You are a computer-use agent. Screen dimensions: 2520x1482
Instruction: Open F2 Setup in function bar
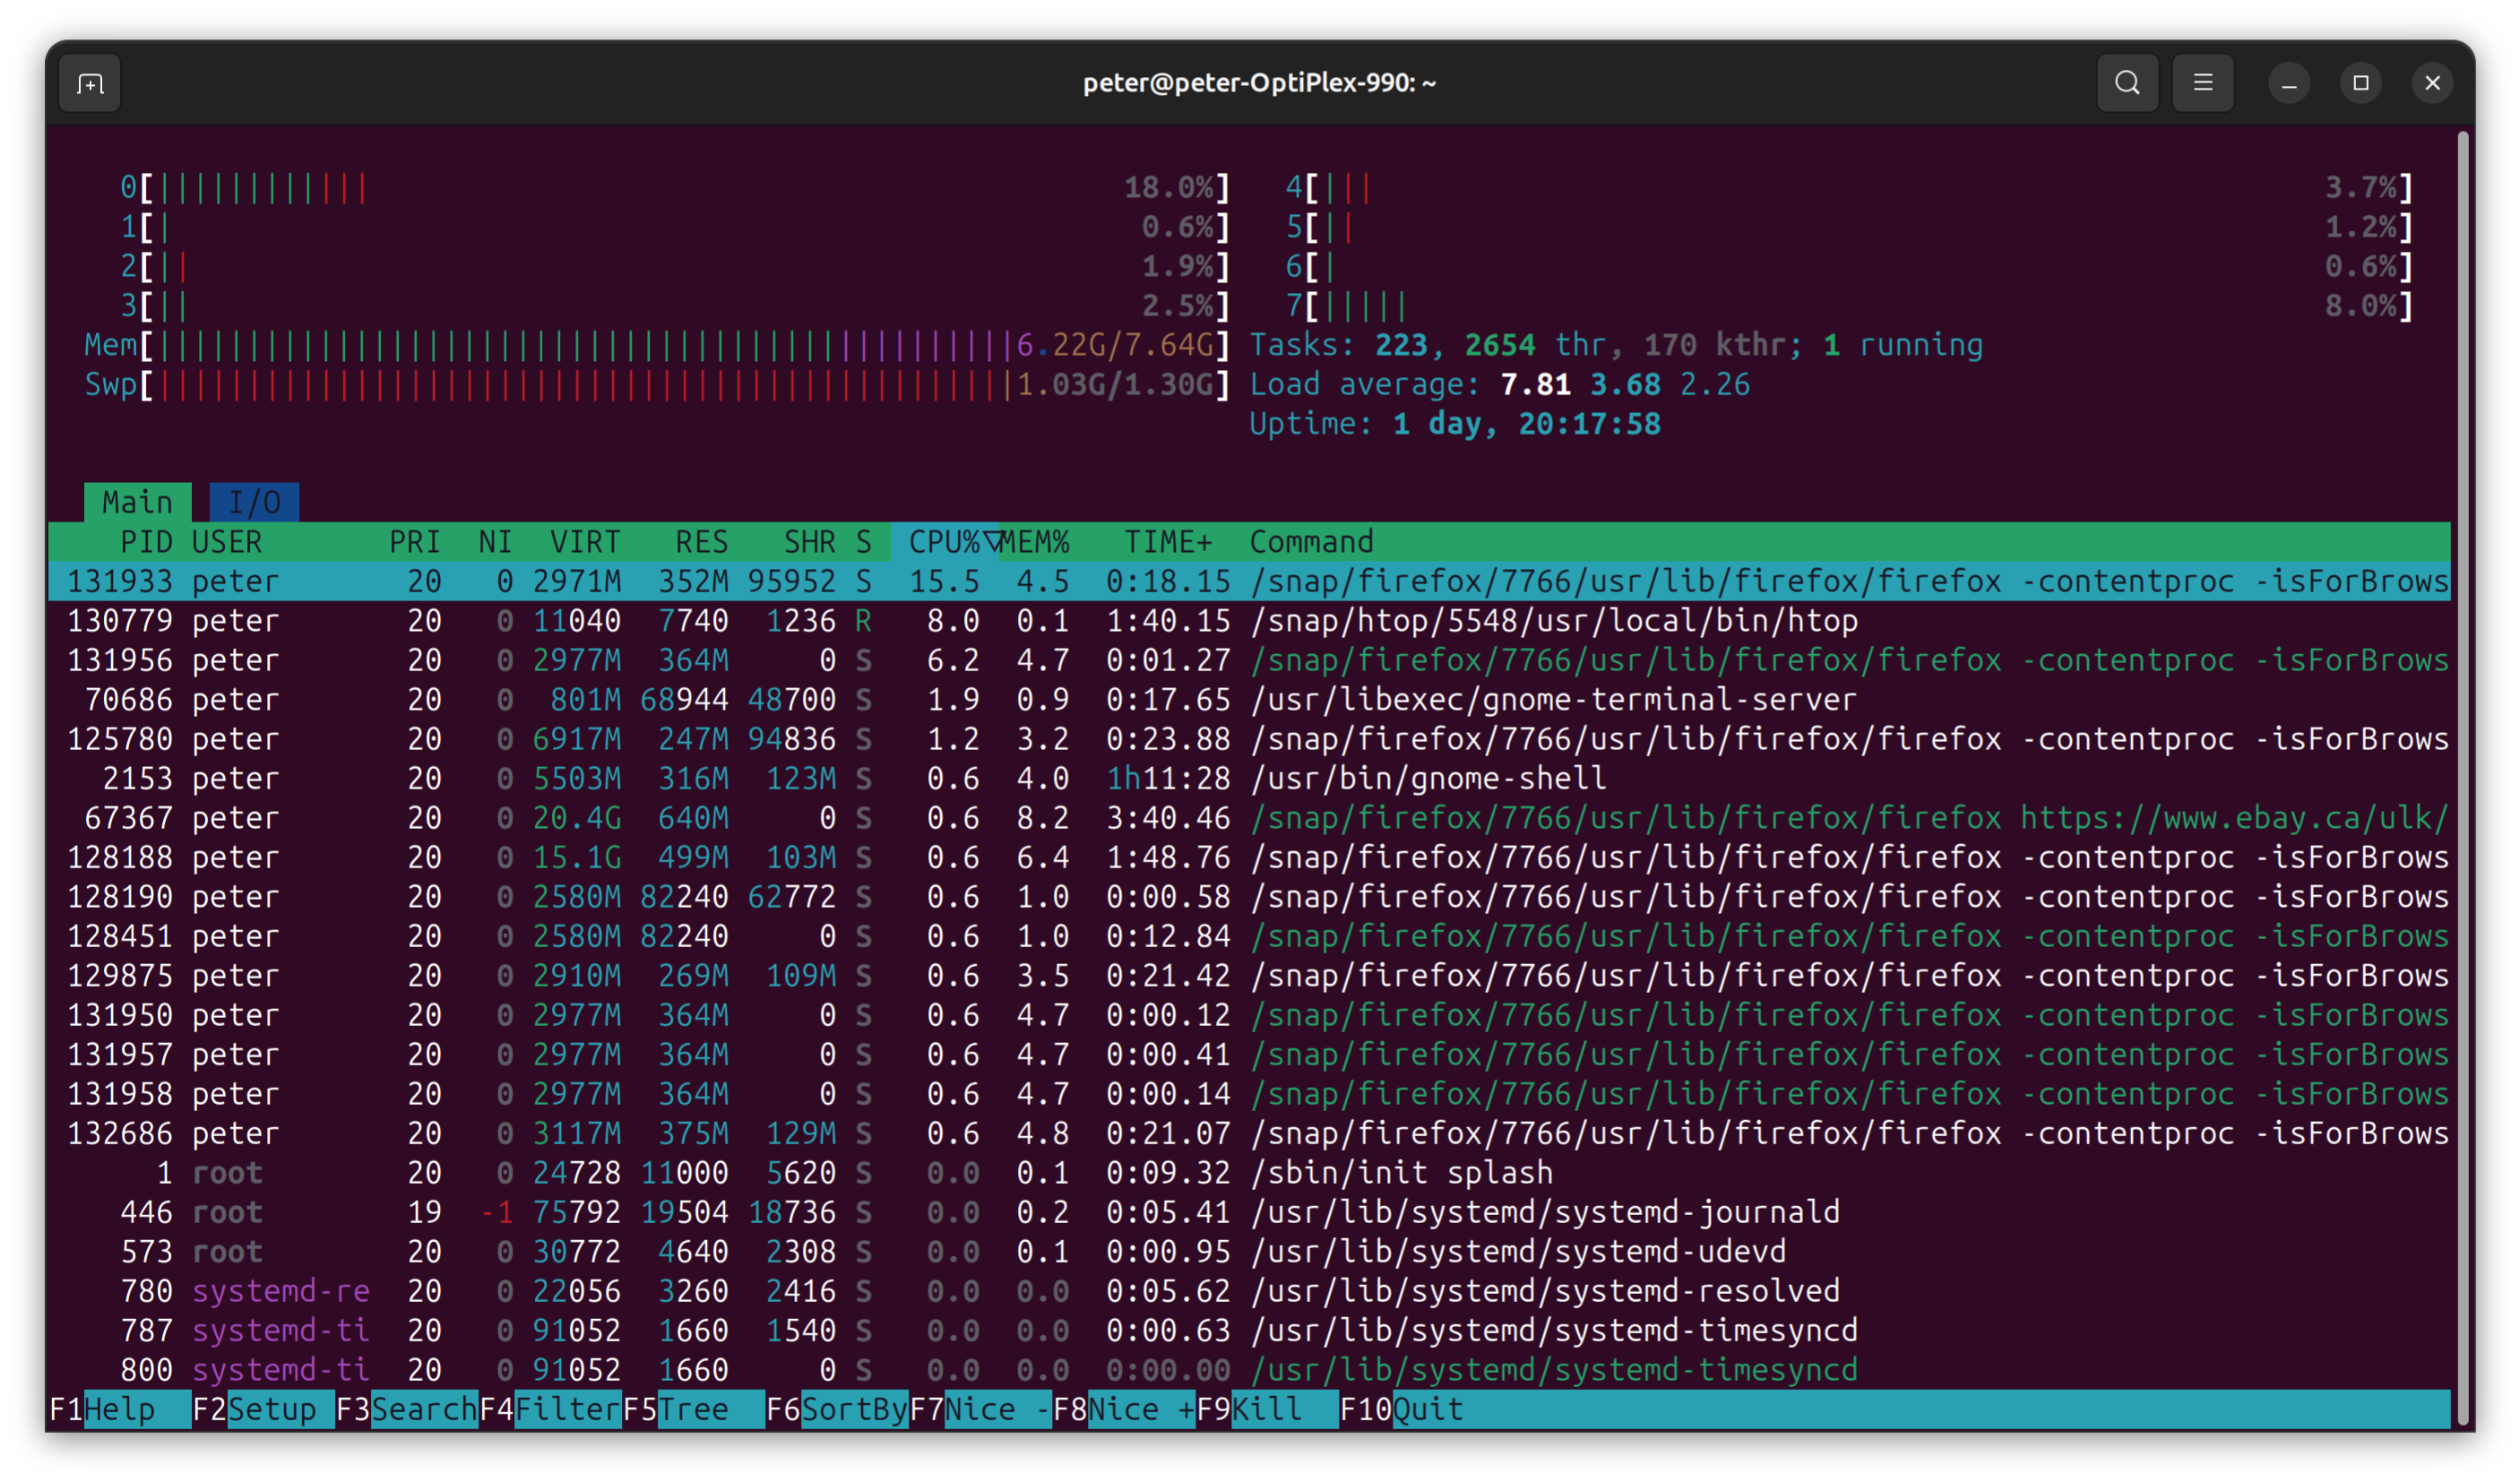tap(263, 1410)
